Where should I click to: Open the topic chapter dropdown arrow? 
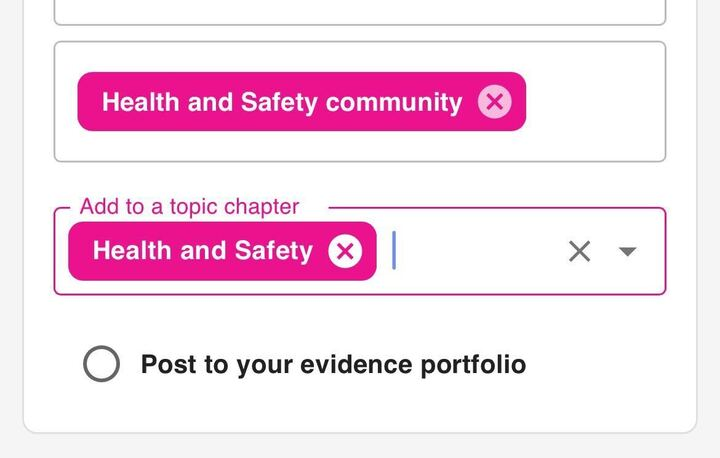tap(628, 251)
